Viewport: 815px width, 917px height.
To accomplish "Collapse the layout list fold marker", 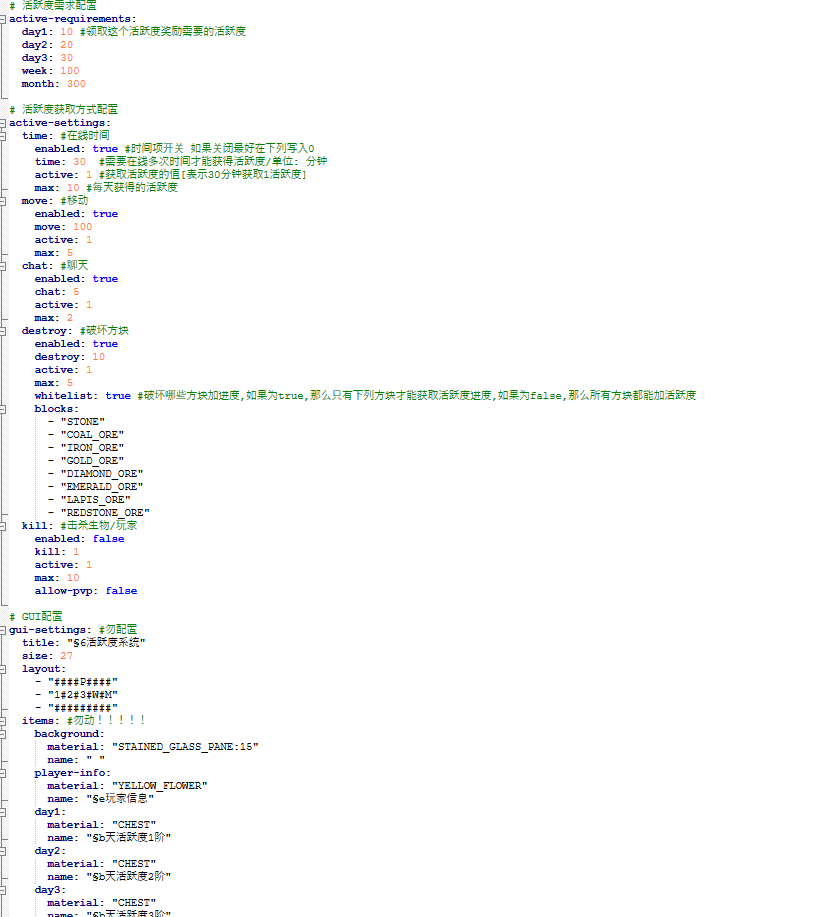I will coord(4,669).
